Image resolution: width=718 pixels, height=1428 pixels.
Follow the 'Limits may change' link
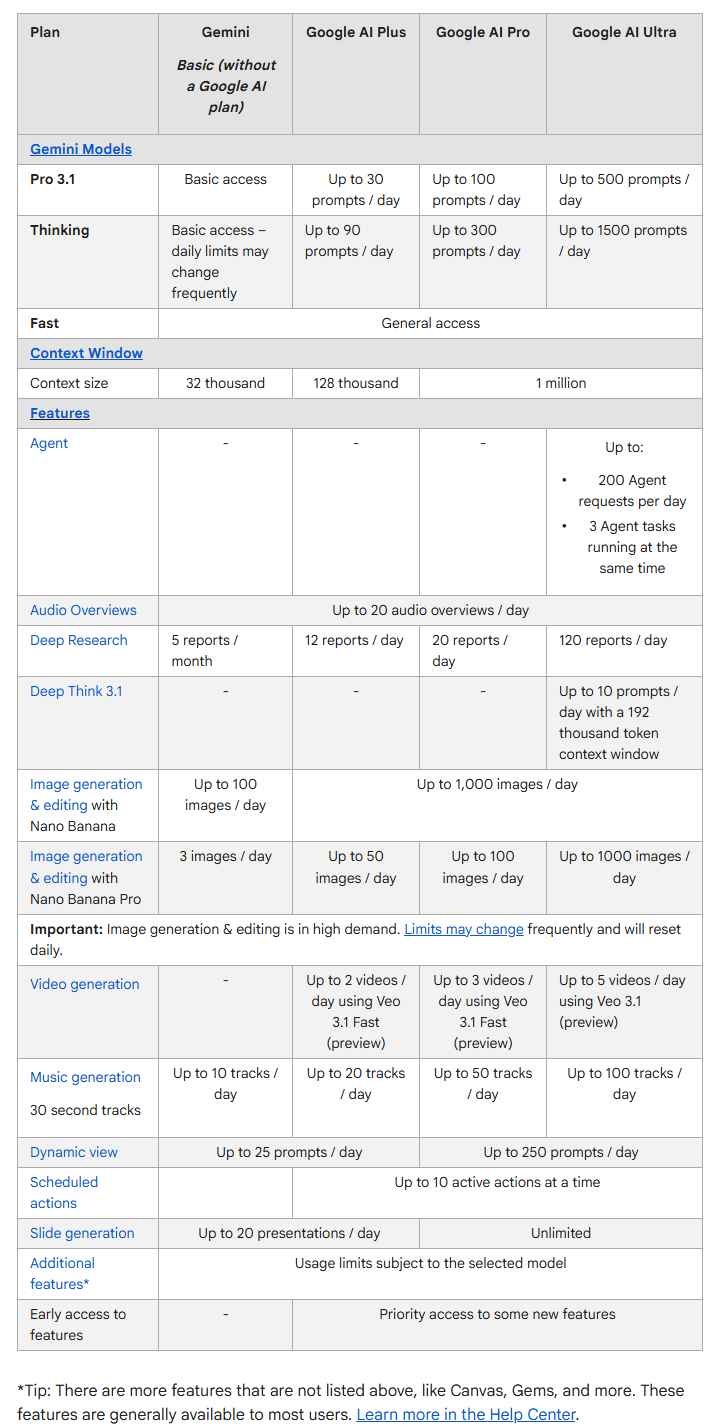point(464,929)
